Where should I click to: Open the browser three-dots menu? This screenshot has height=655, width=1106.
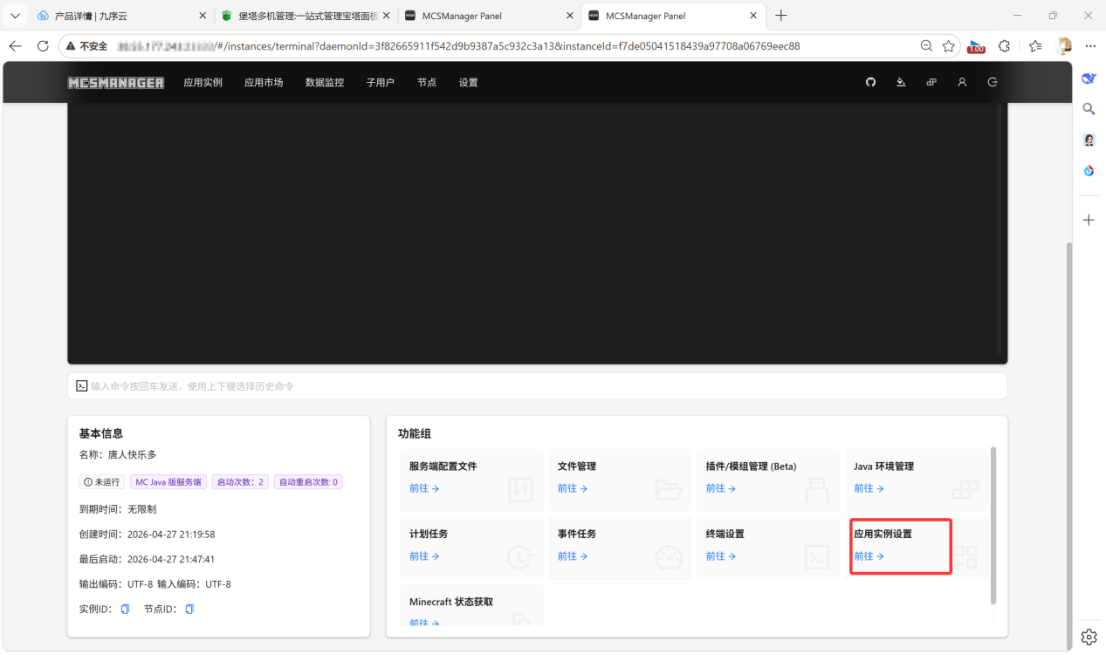pos(1090,46)
